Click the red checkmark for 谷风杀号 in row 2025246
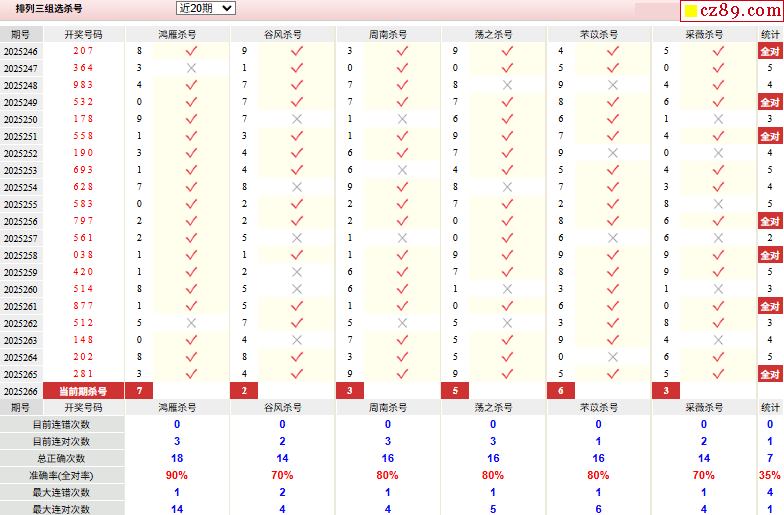The image size is (784, 515). [296, 51]
